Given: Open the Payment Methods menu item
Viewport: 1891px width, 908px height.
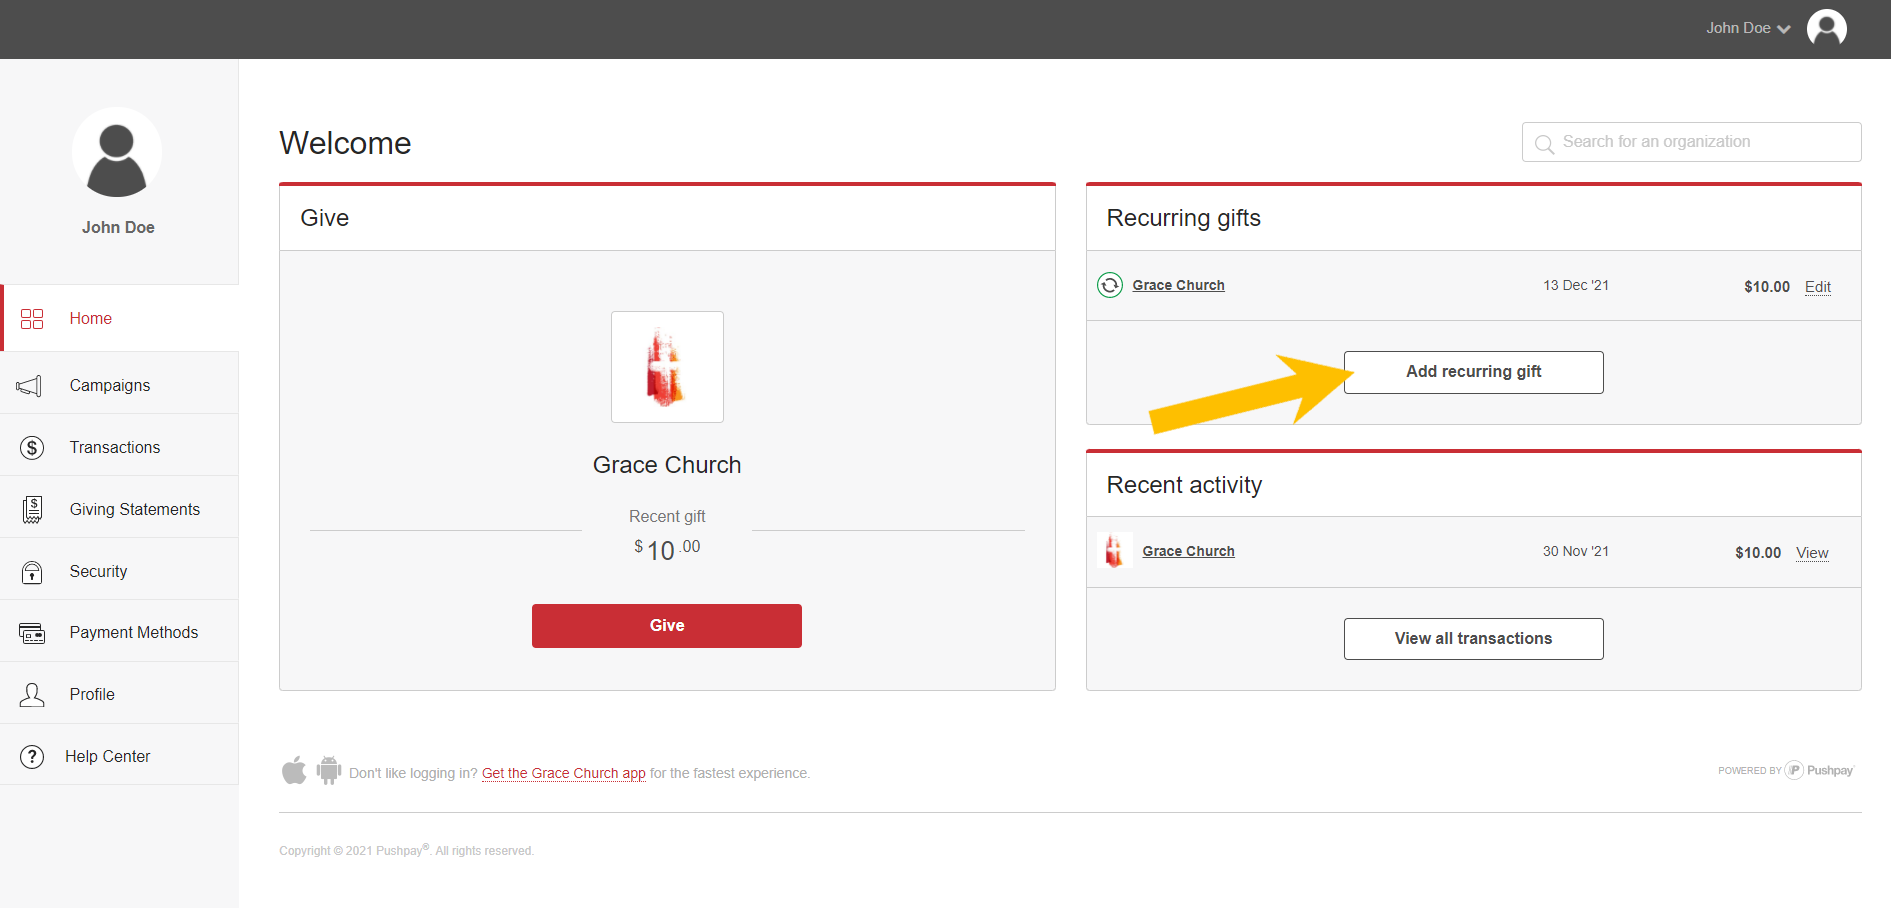Looking at the screenshot, I should point(120,632).
